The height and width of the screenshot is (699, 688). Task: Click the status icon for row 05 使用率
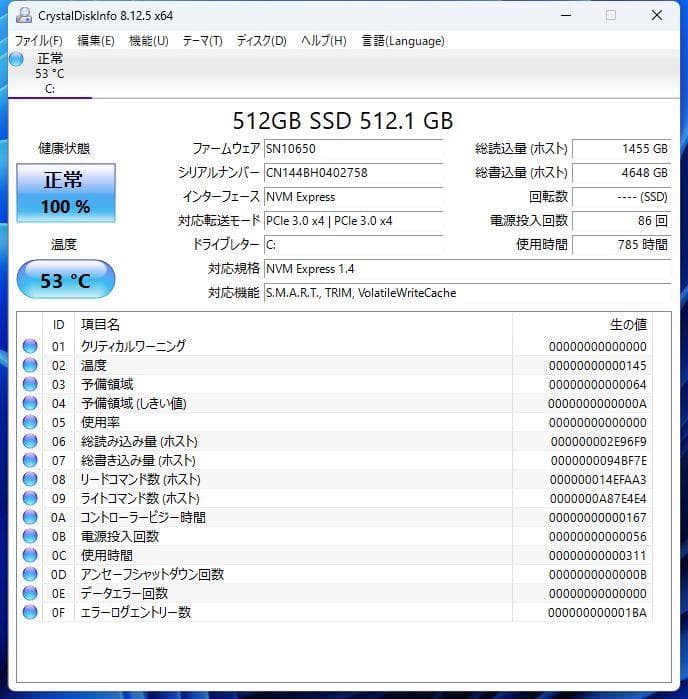30,422
